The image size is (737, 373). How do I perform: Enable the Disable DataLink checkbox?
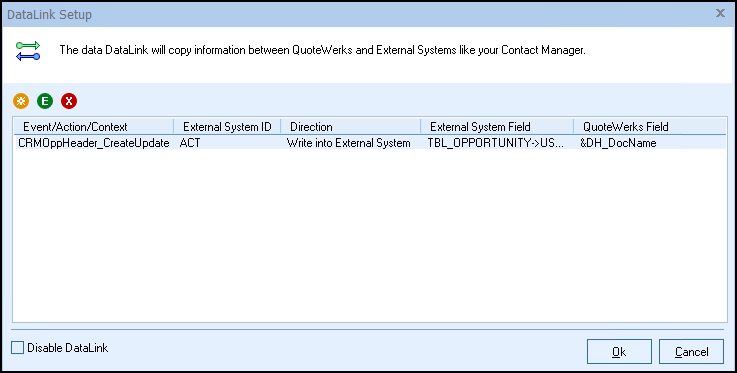(x=17, y=348)
